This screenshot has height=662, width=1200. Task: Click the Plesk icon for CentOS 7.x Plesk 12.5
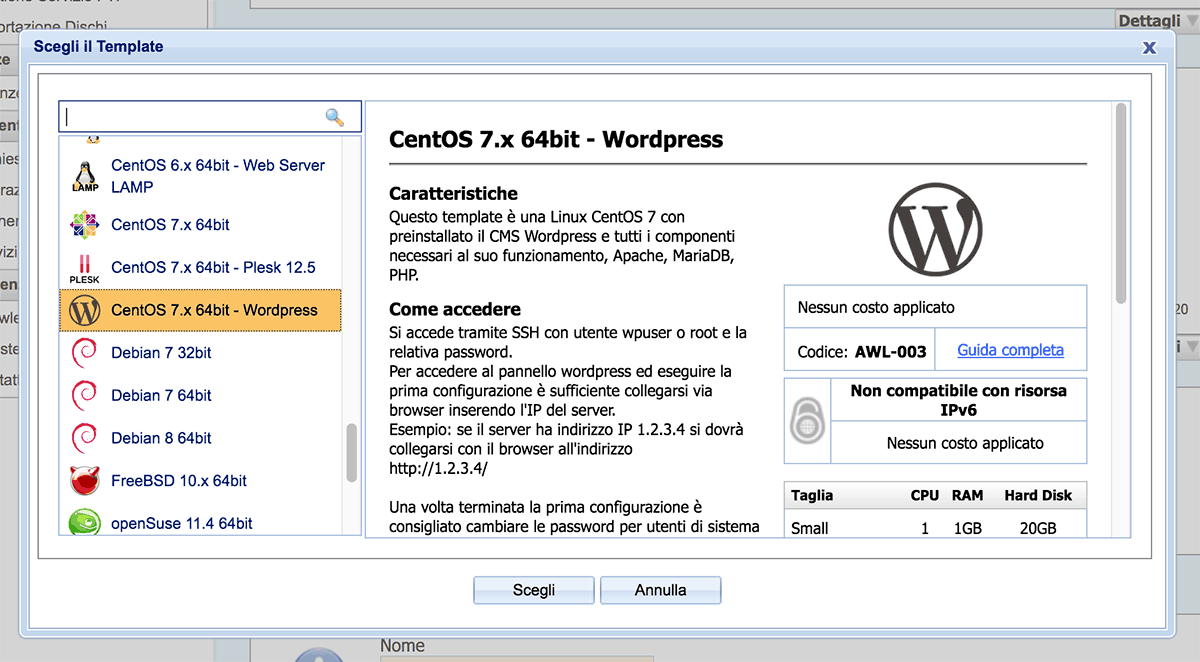tap(85, 268)
